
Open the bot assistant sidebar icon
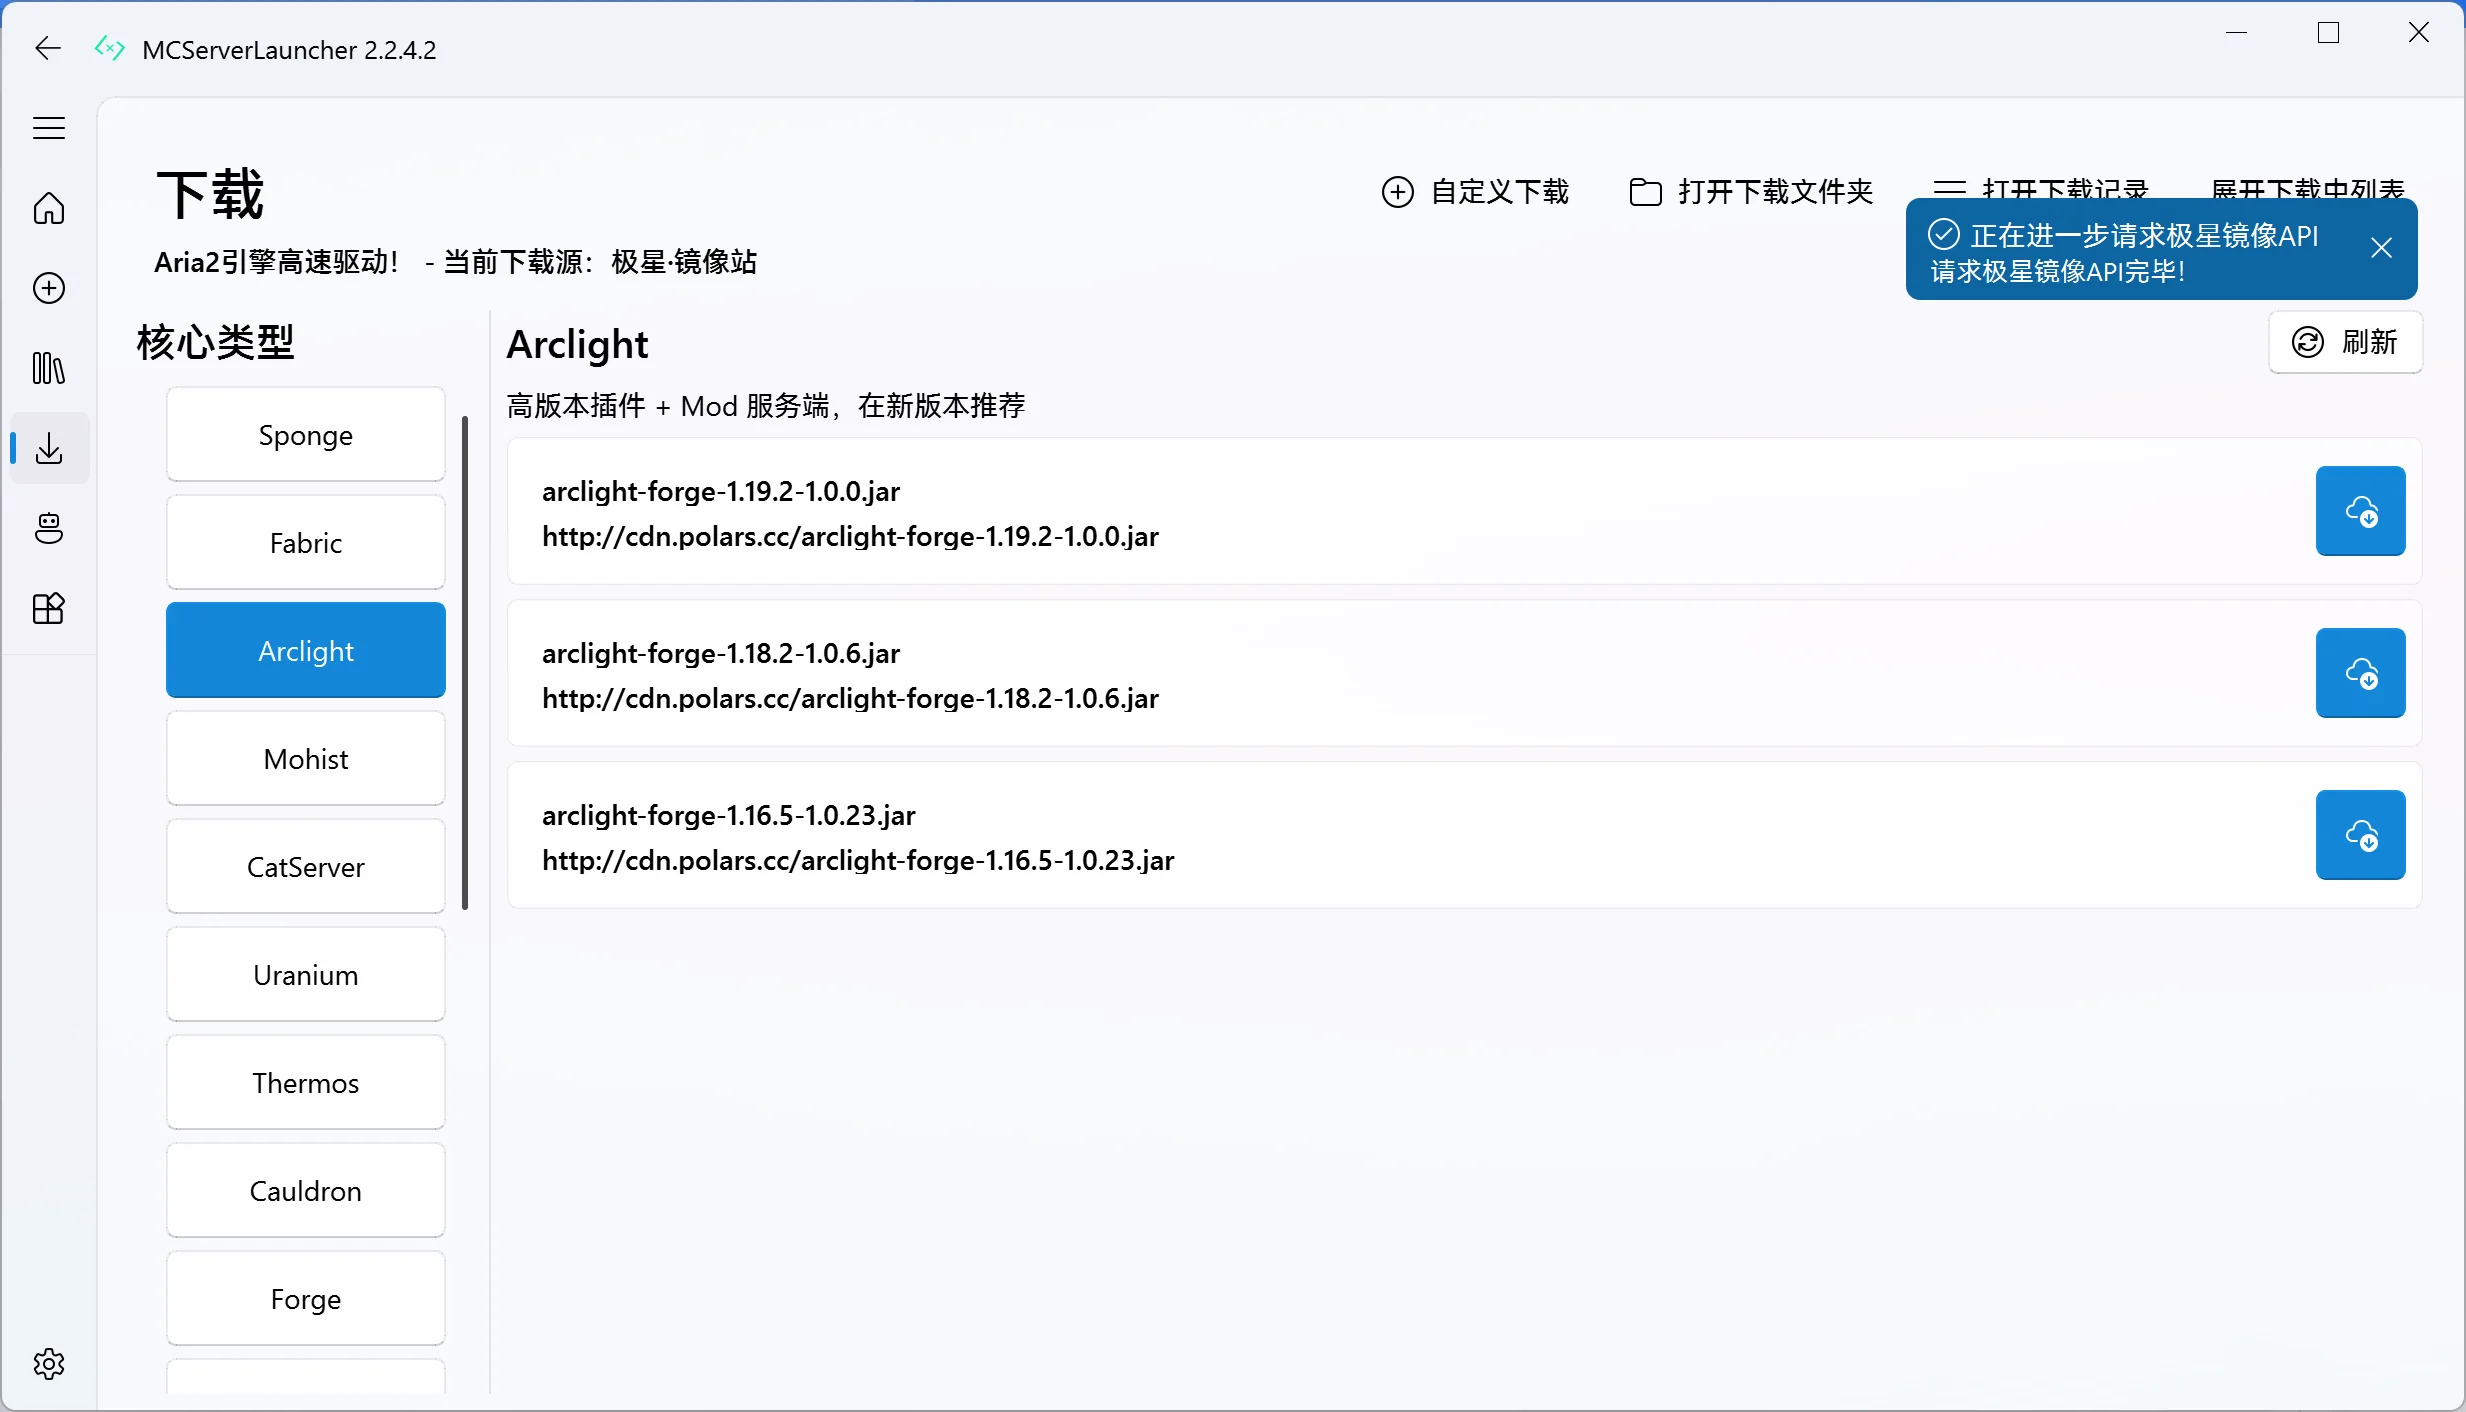[47, 528]
